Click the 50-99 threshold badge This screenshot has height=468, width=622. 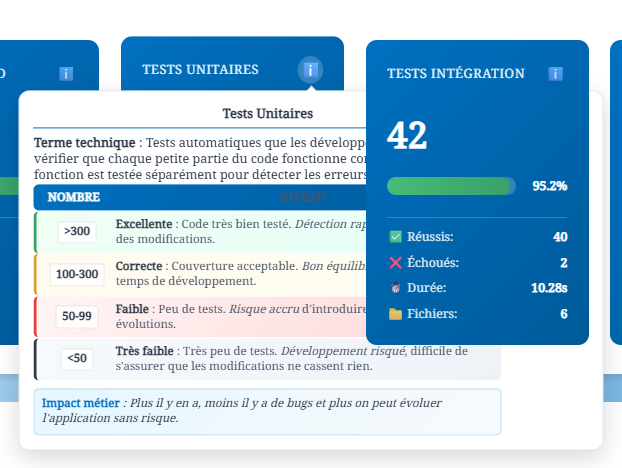pos(77,316)
